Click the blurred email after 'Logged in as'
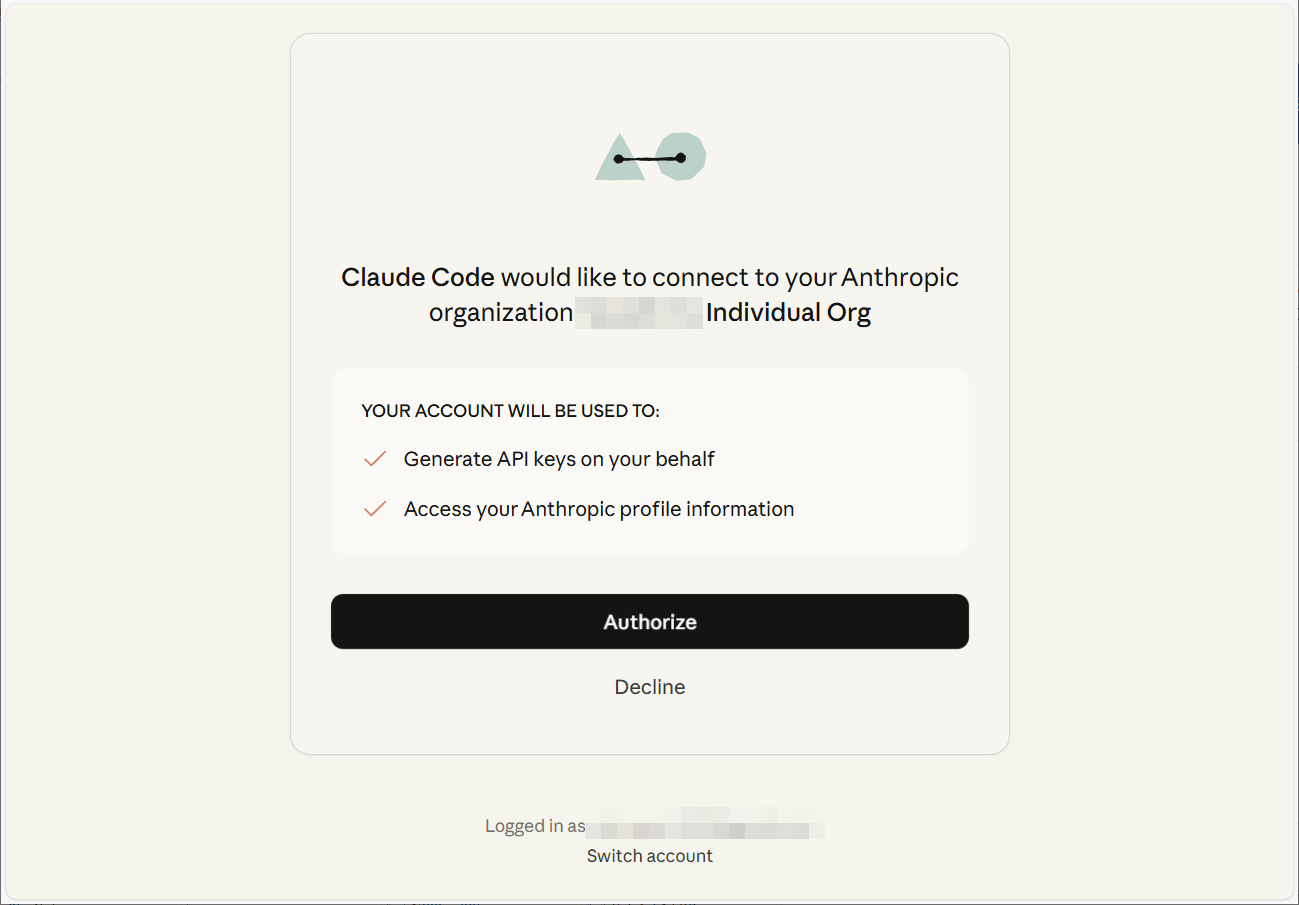Screen dimensions: 1299x905 706,828
